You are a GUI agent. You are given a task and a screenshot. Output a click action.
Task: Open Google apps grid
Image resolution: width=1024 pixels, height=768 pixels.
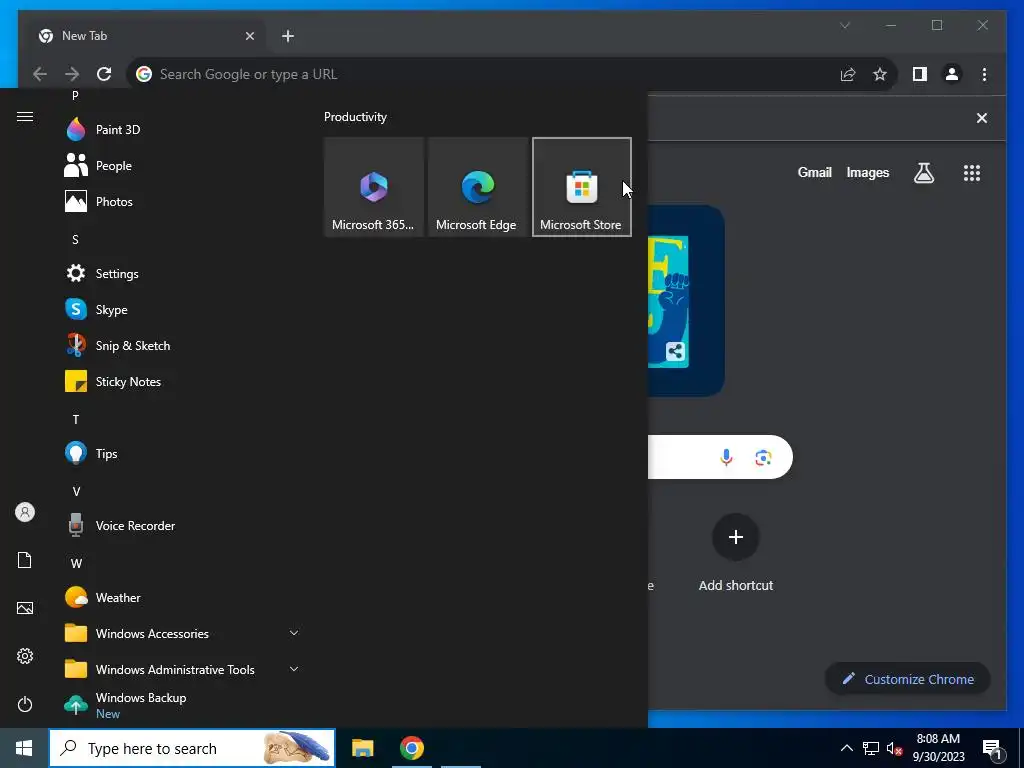click(x=972, y=172)
